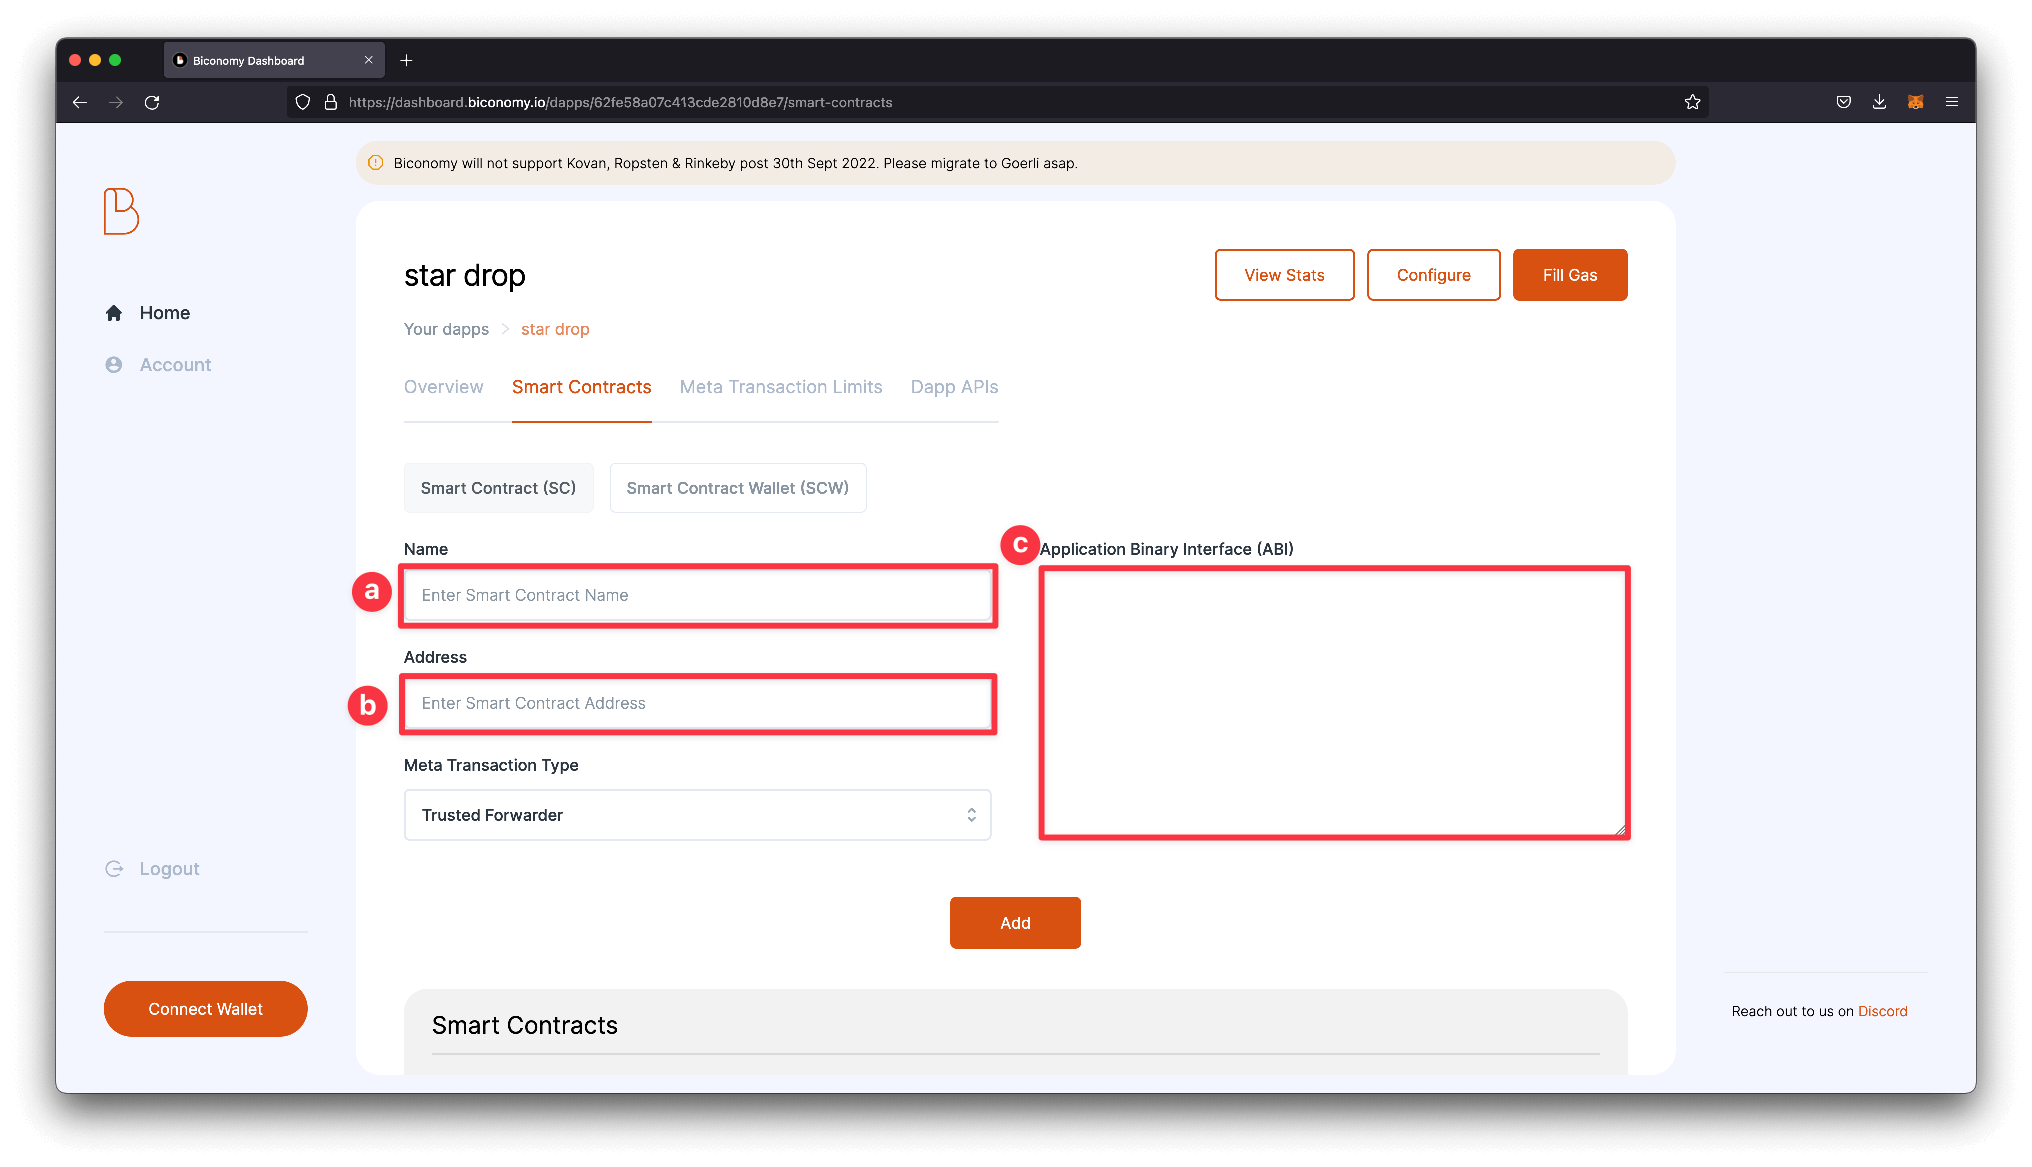Select the Smart Contract (SC) option
This screenshot has width=2032, height=1167.
(498, 487)
